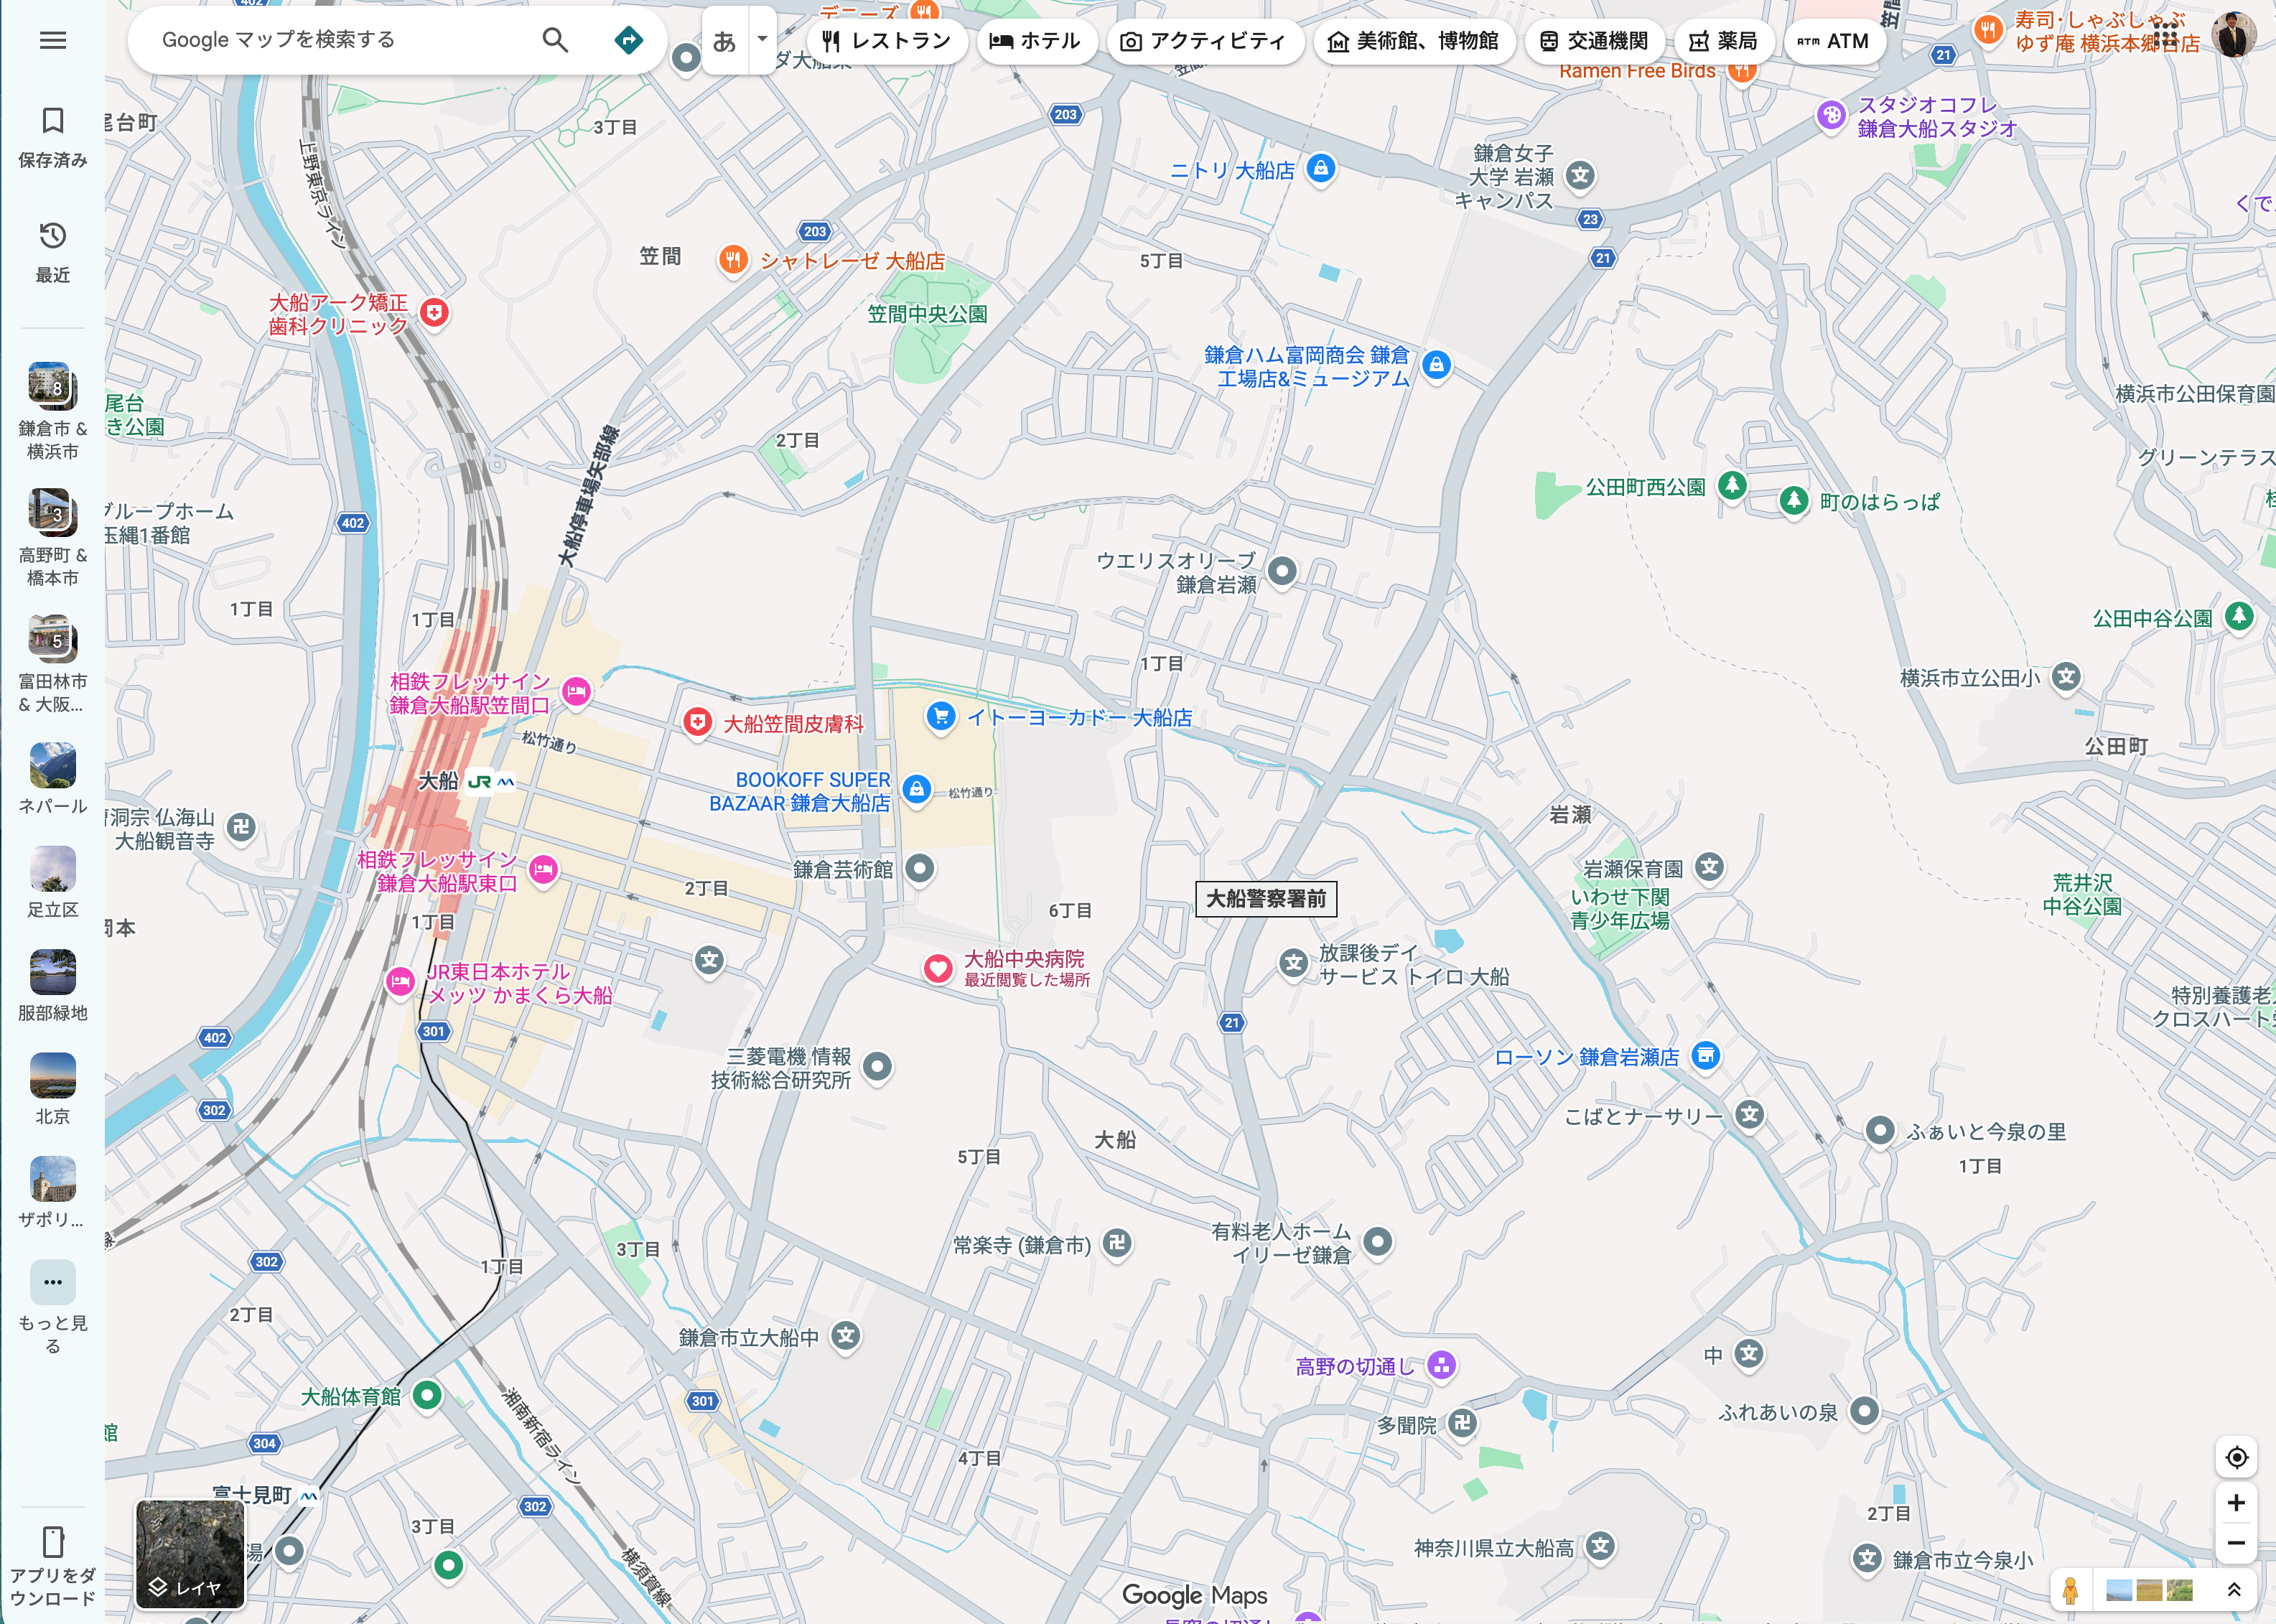Select the 高野の切通し purple attraction pin
Image resolution: width=2276 pixels, height=1624 pixels.
tap(1440, 1365)
